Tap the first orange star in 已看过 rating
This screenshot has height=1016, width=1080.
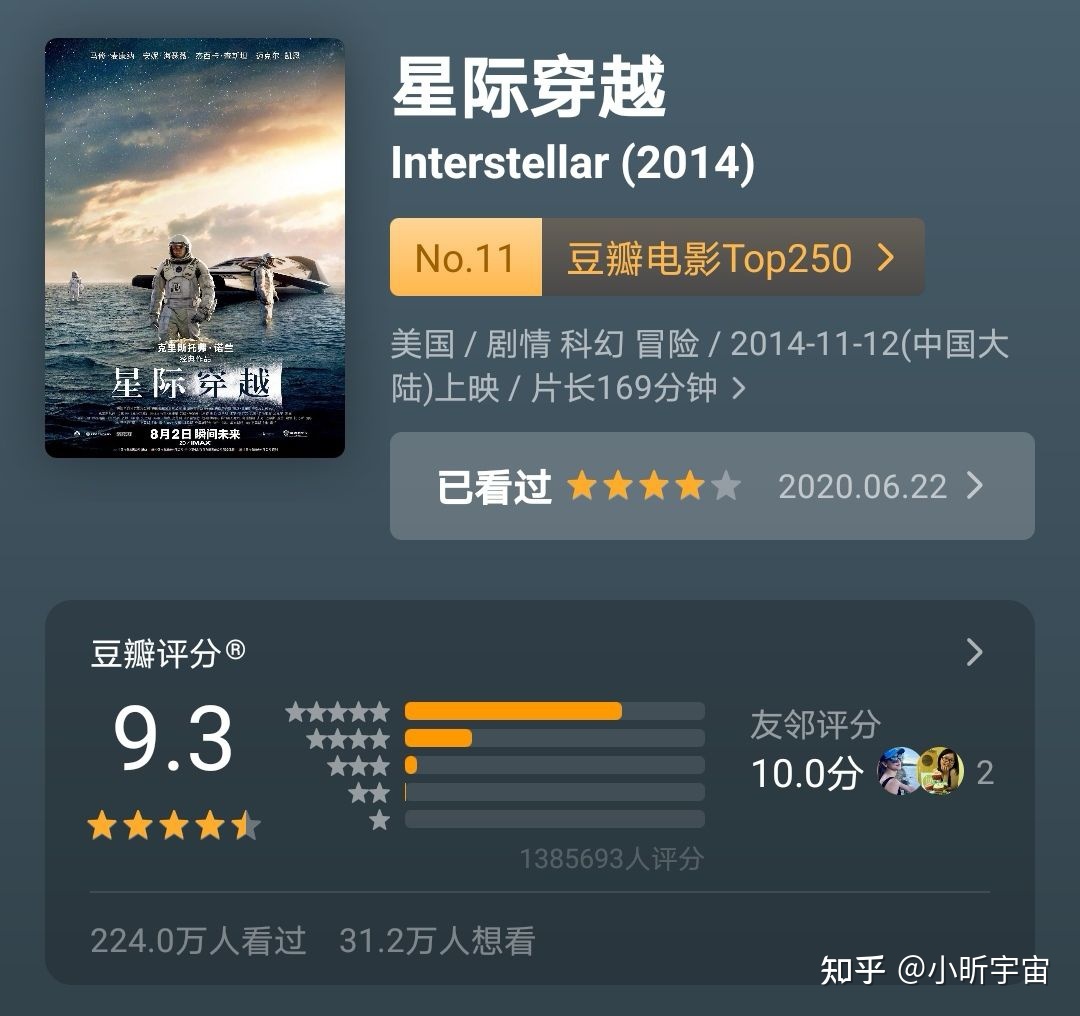(x=582, y=487)
